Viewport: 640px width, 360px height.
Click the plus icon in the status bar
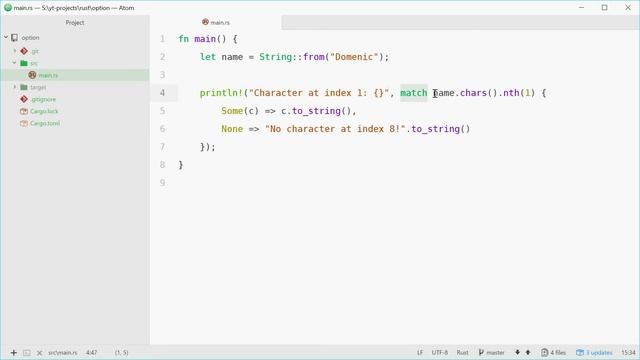tap(13, 353)
